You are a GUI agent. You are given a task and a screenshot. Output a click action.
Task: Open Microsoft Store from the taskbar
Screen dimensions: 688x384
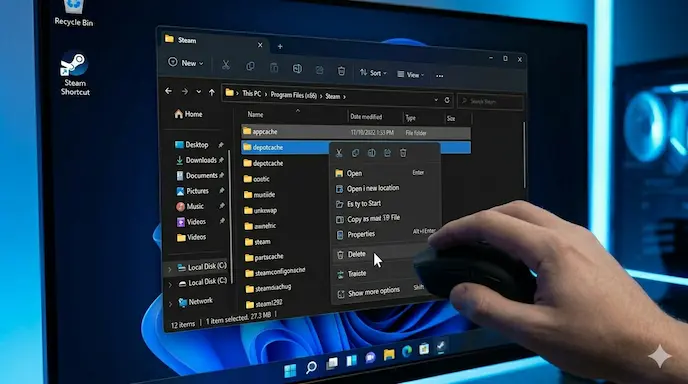click(423, 349)
